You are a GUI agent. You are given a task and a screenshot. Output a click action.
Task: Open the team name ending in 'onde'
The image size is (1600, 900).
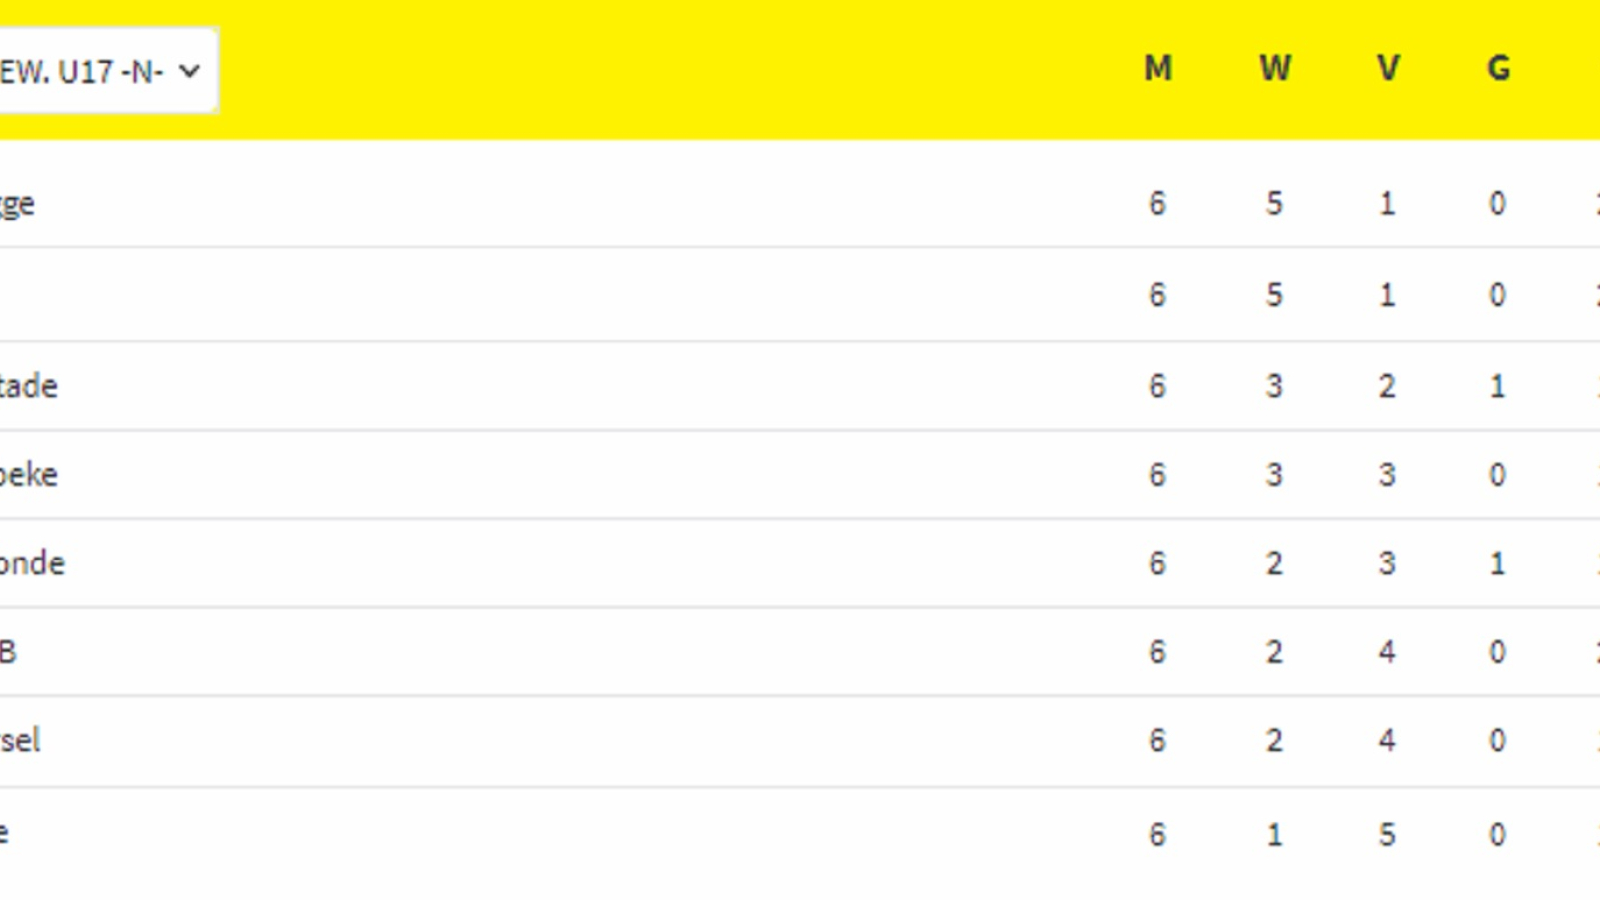(x=32, y=563)
